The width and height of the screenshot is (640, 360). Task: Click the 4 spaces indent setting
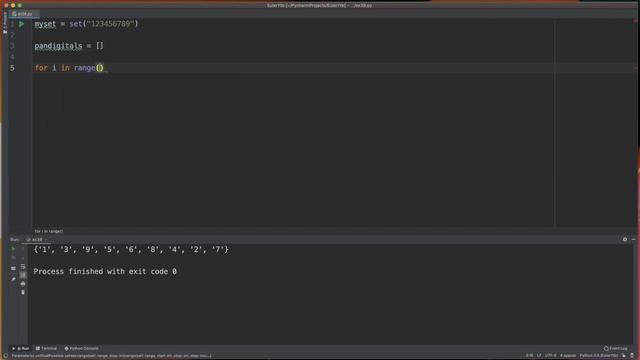point(568,356)
